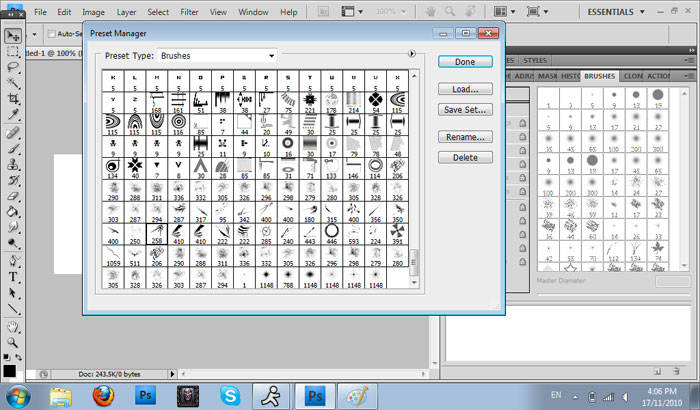Screen dimensions: 700x410
Task: Select the Line tool
Action: [x=13, y=309]
